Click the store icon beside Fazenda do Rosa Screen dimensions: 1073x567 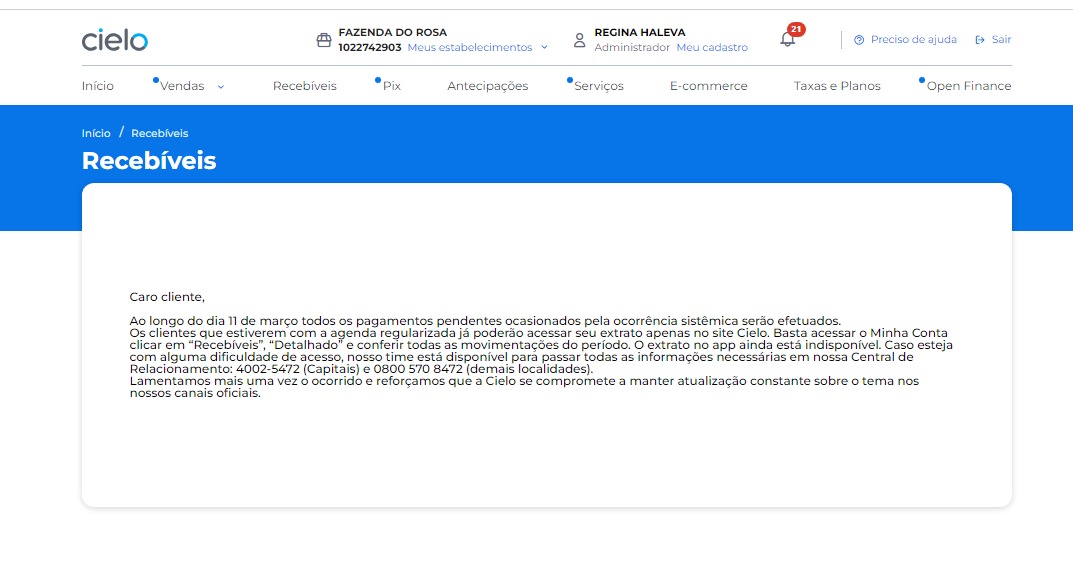(323, 40)
